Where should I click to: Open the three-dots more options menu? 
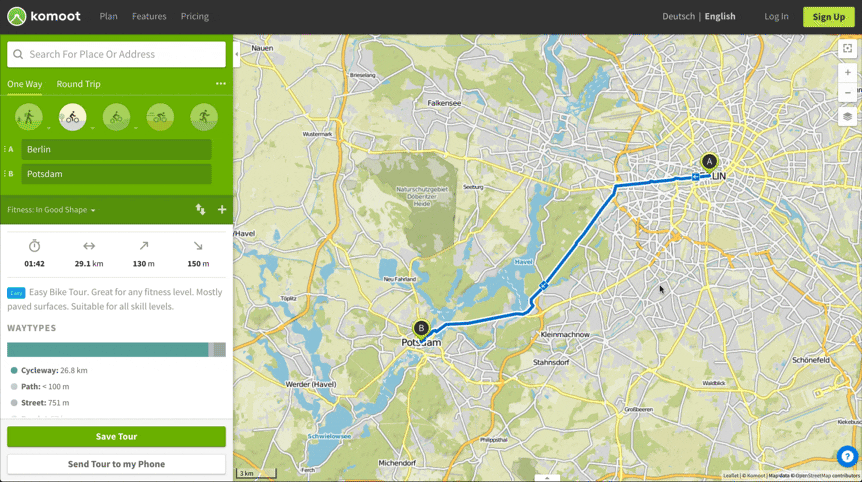coord(221,84)
